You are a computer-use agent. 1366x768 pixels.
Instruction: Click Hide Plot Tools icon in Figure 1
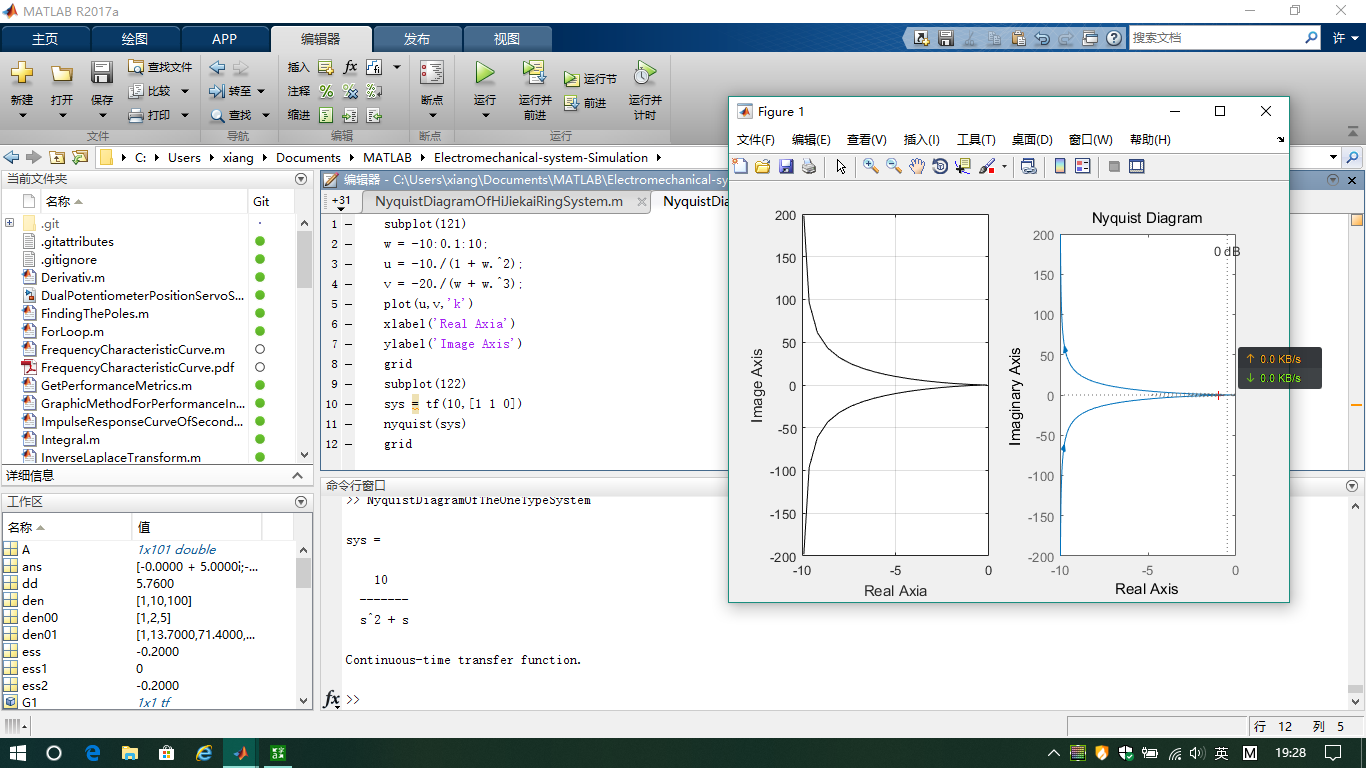[1114, 167]
